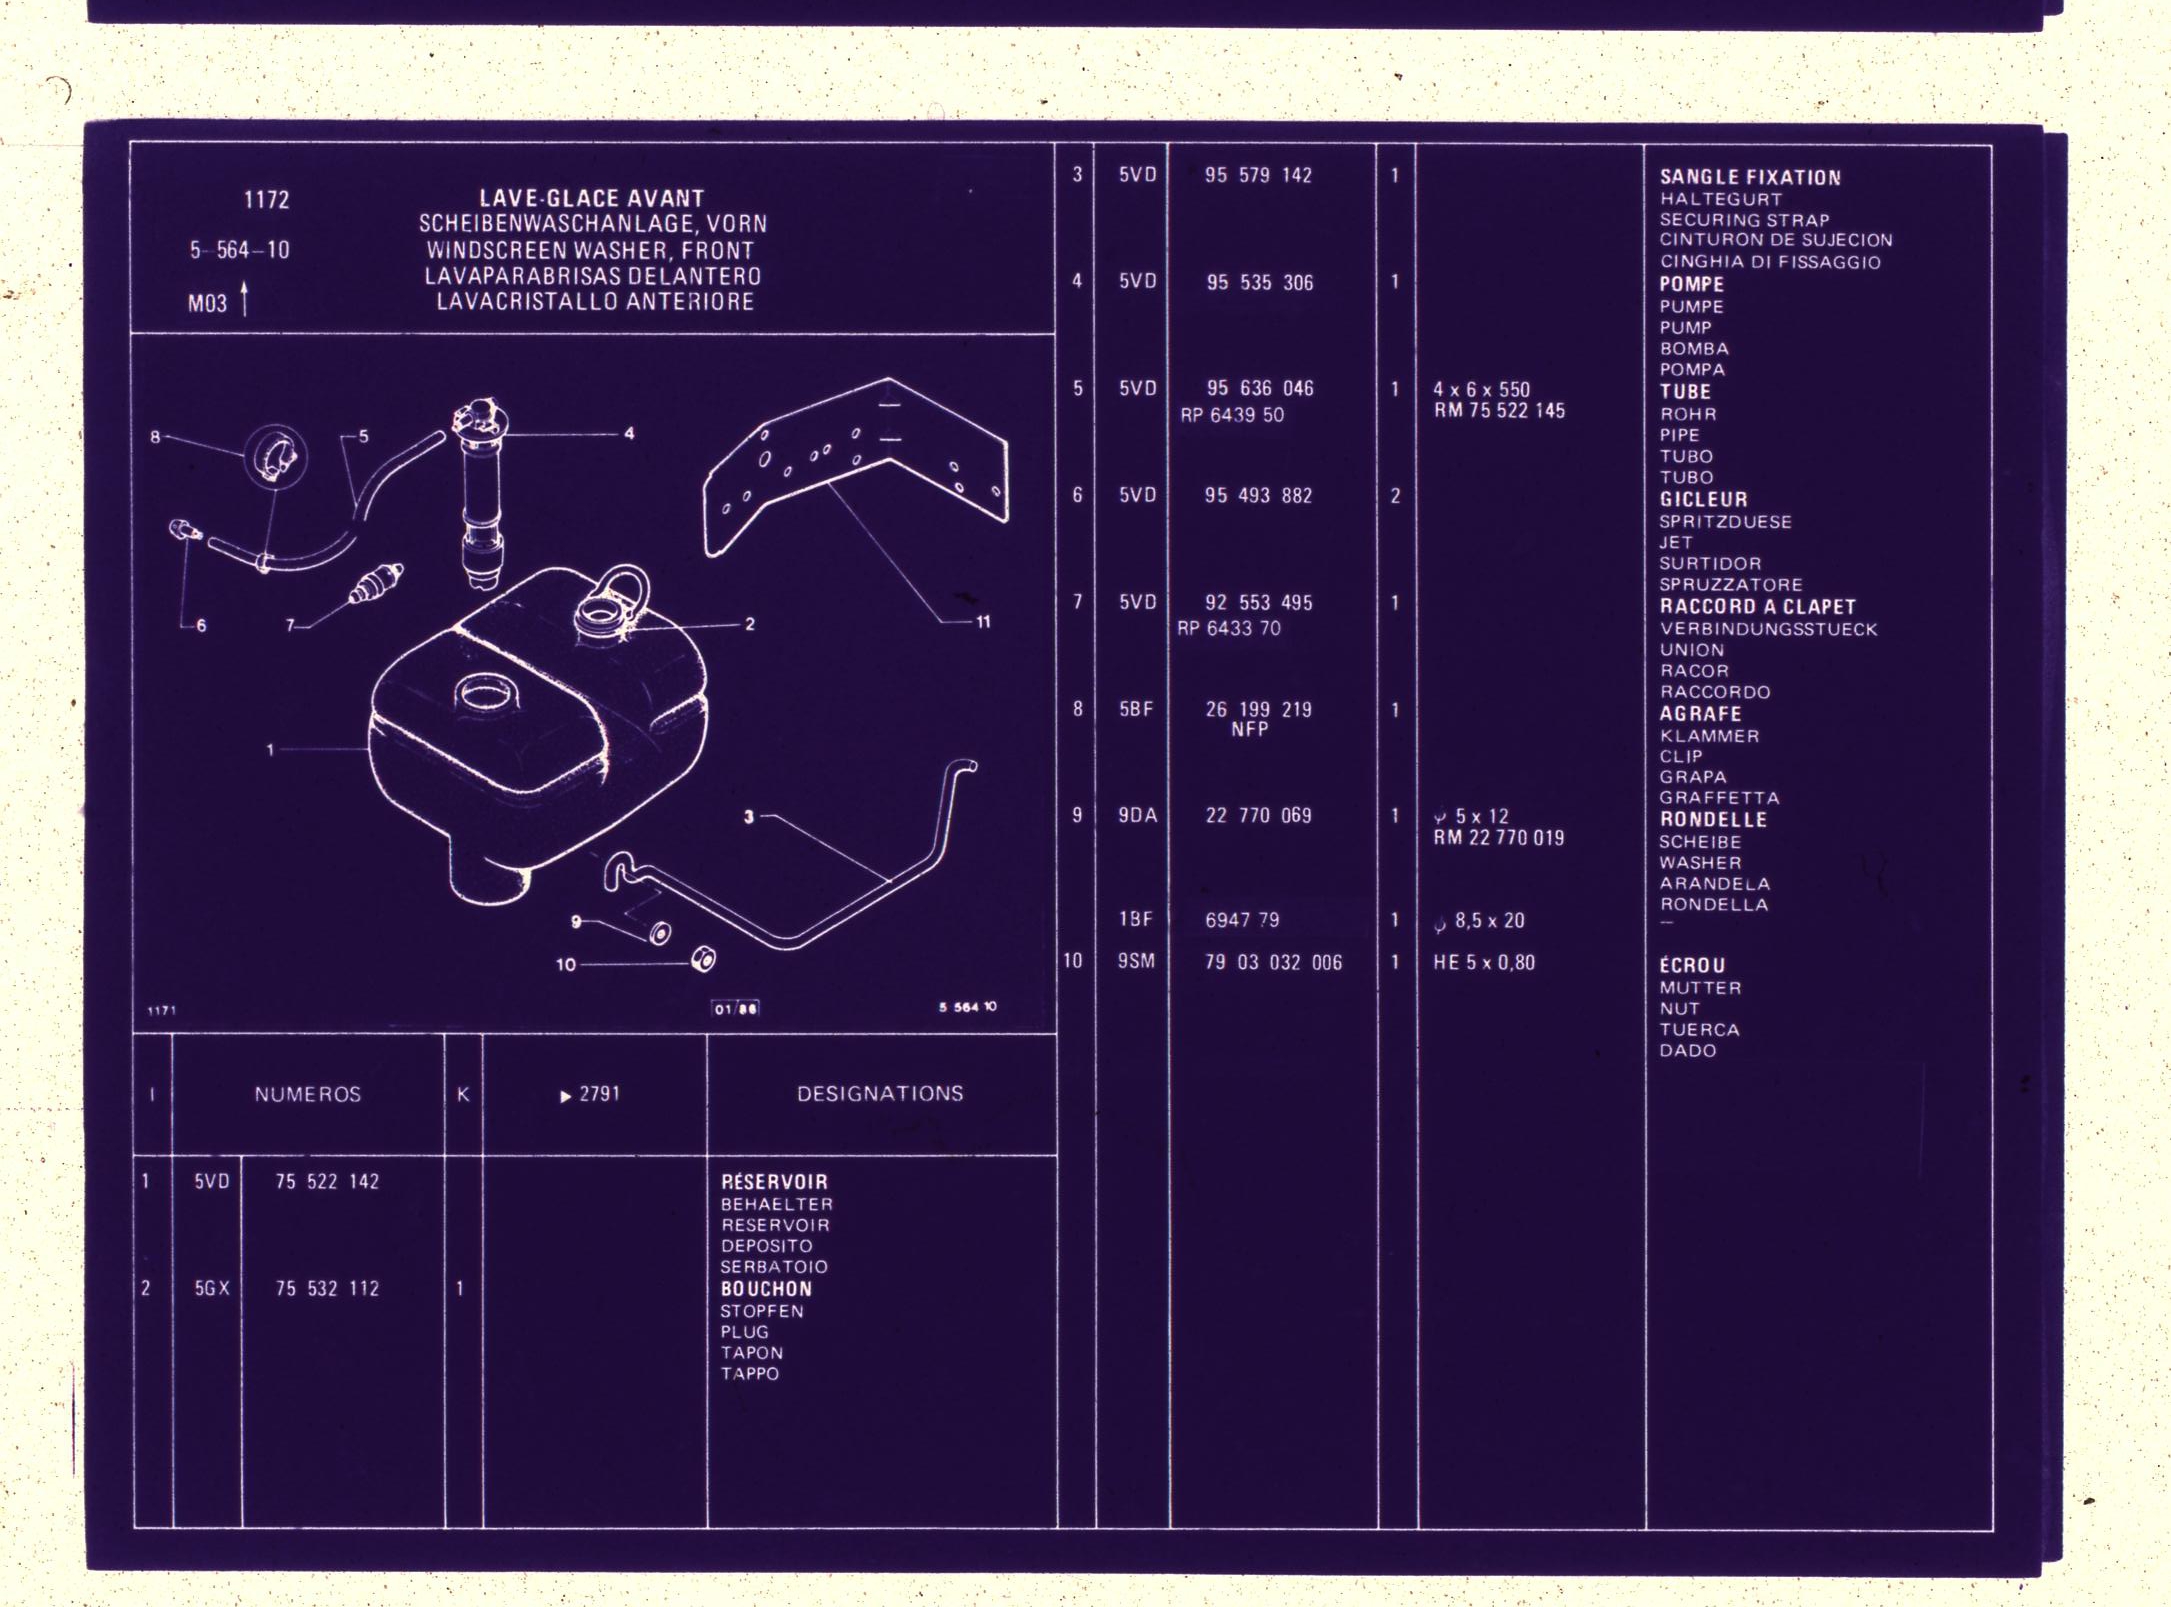Click the 'RACCORD A CLAPET' designation
The width and height of the screenshot is (2171, 1607).
(1758, 606)
